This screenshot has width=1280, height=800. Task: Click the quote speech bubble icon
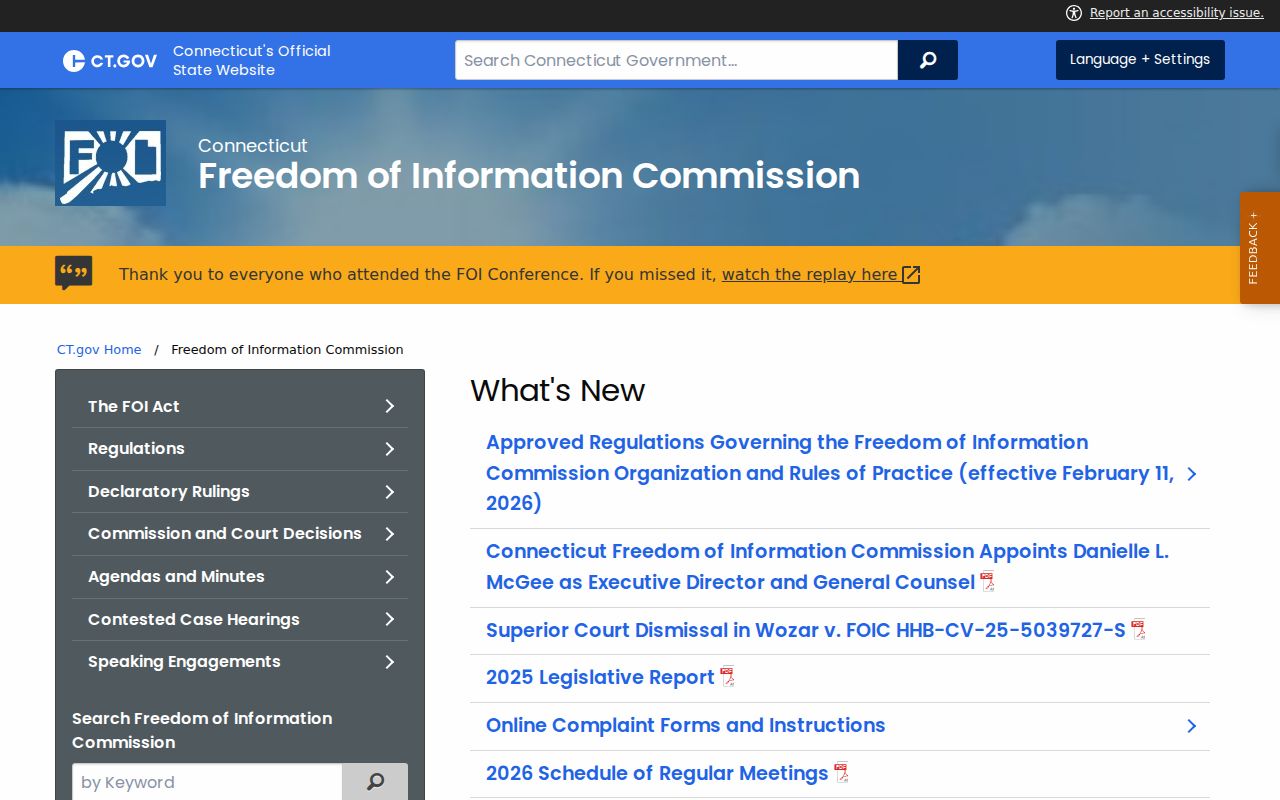click(74, 274)
